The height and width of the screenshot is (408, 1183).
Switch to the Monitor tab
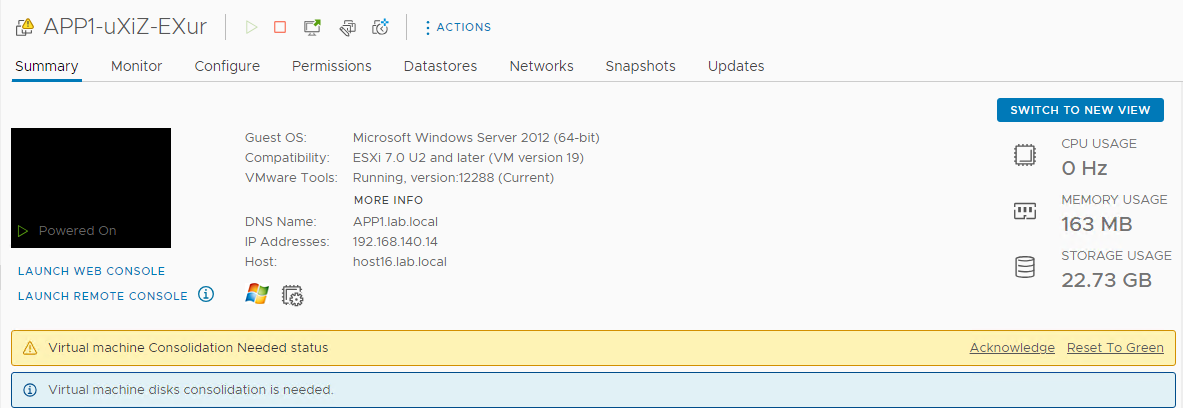click(136, 66)
